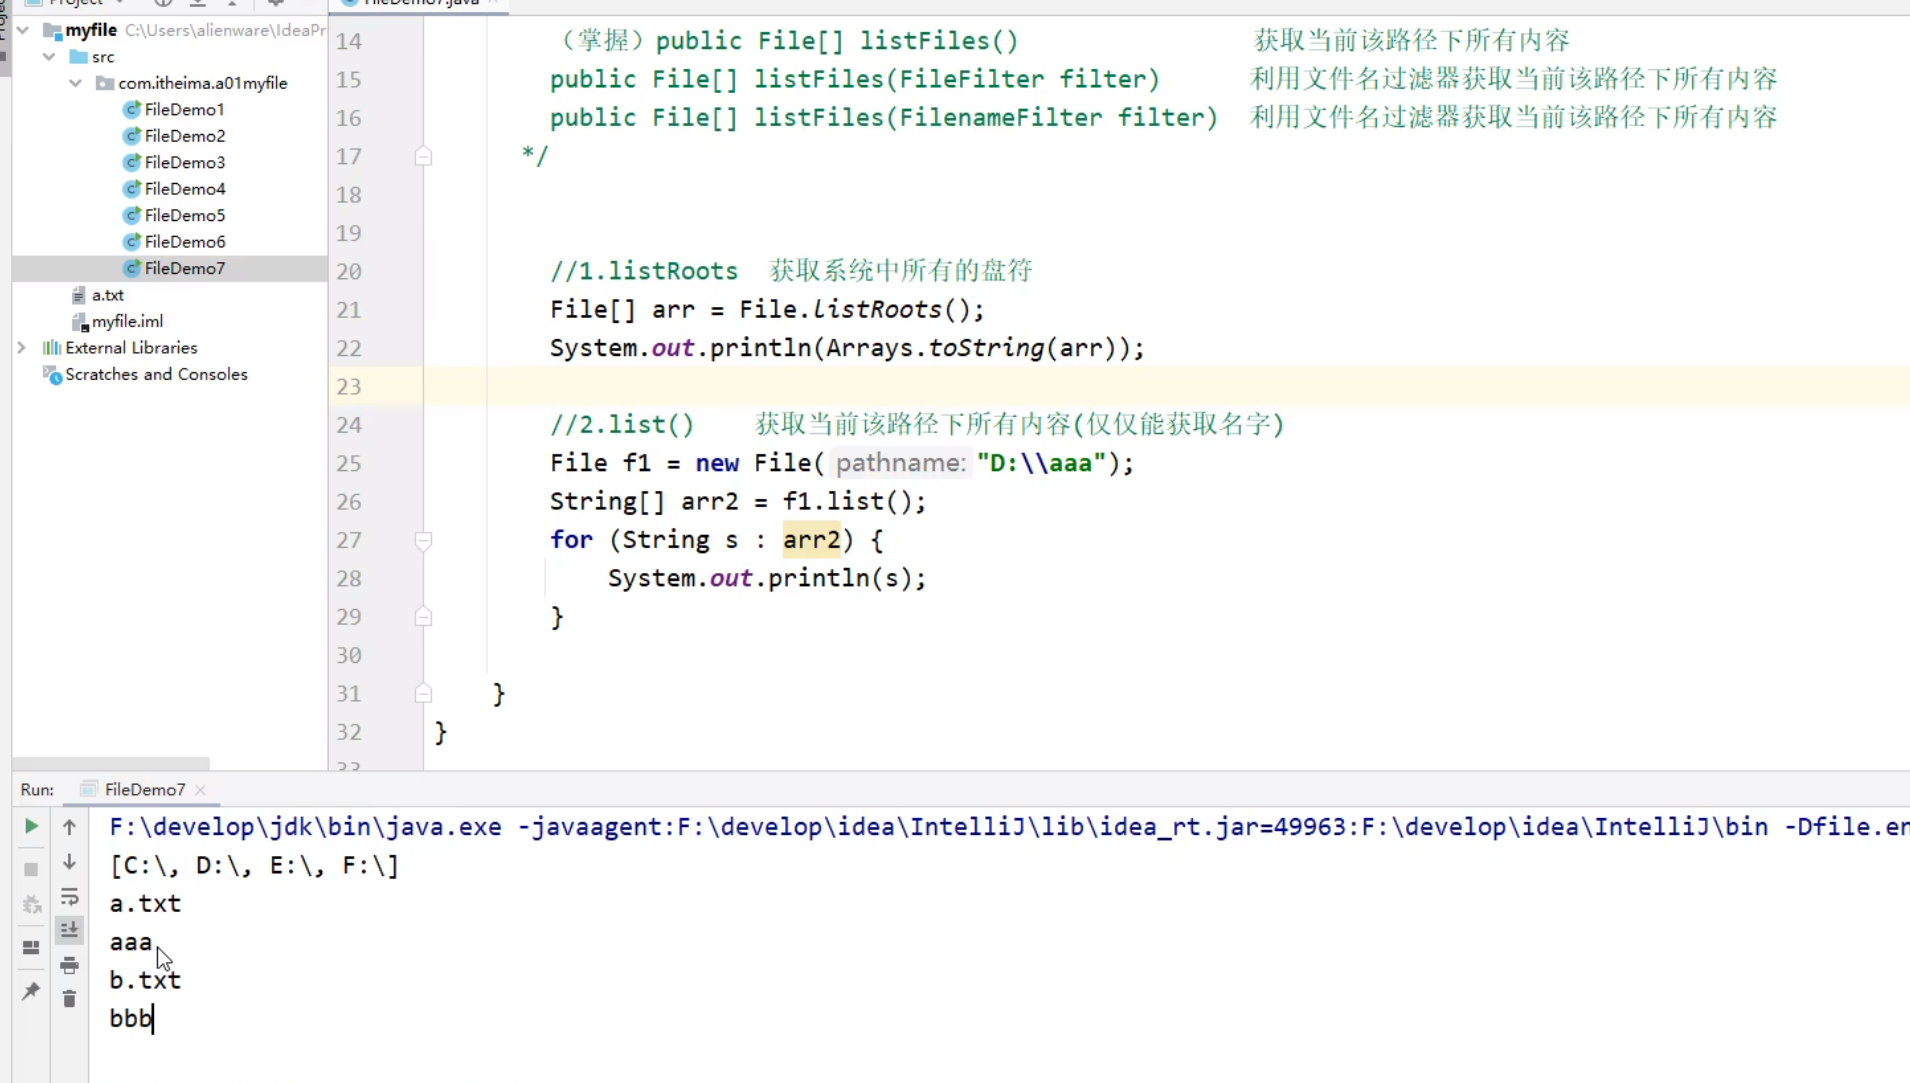Viewport: 1910px width, 1083px height.
Task: Toggle scroll to end in console
Action: pyautogui.click(x=69, y=930)
